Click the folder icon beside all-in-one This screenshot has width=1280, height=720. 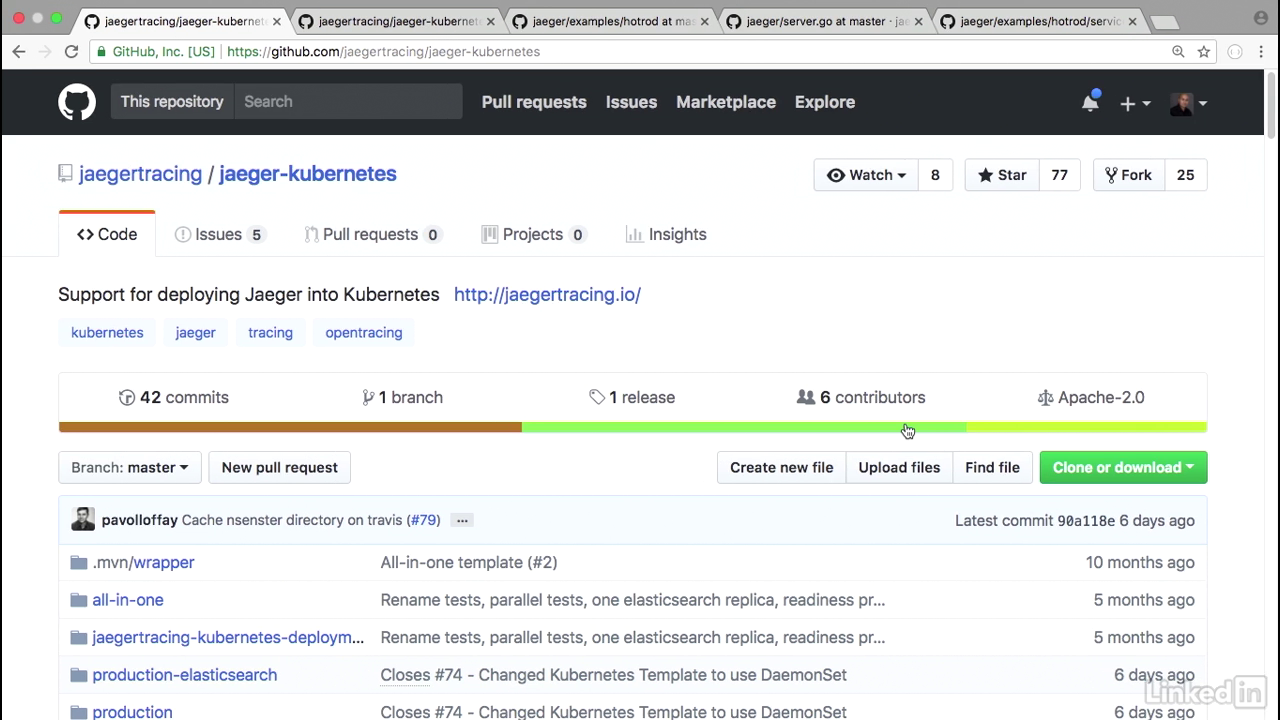(79, 600)
